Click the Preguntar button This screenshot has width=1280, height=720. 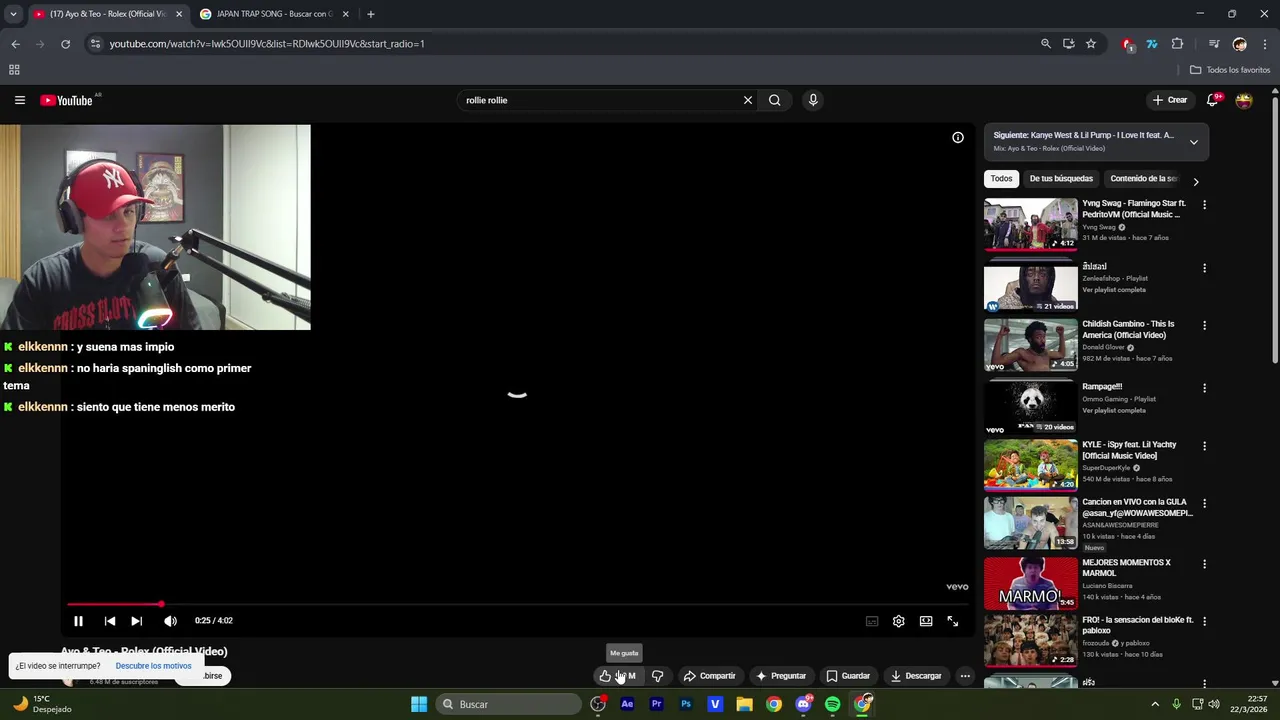[x=781, y=676]
